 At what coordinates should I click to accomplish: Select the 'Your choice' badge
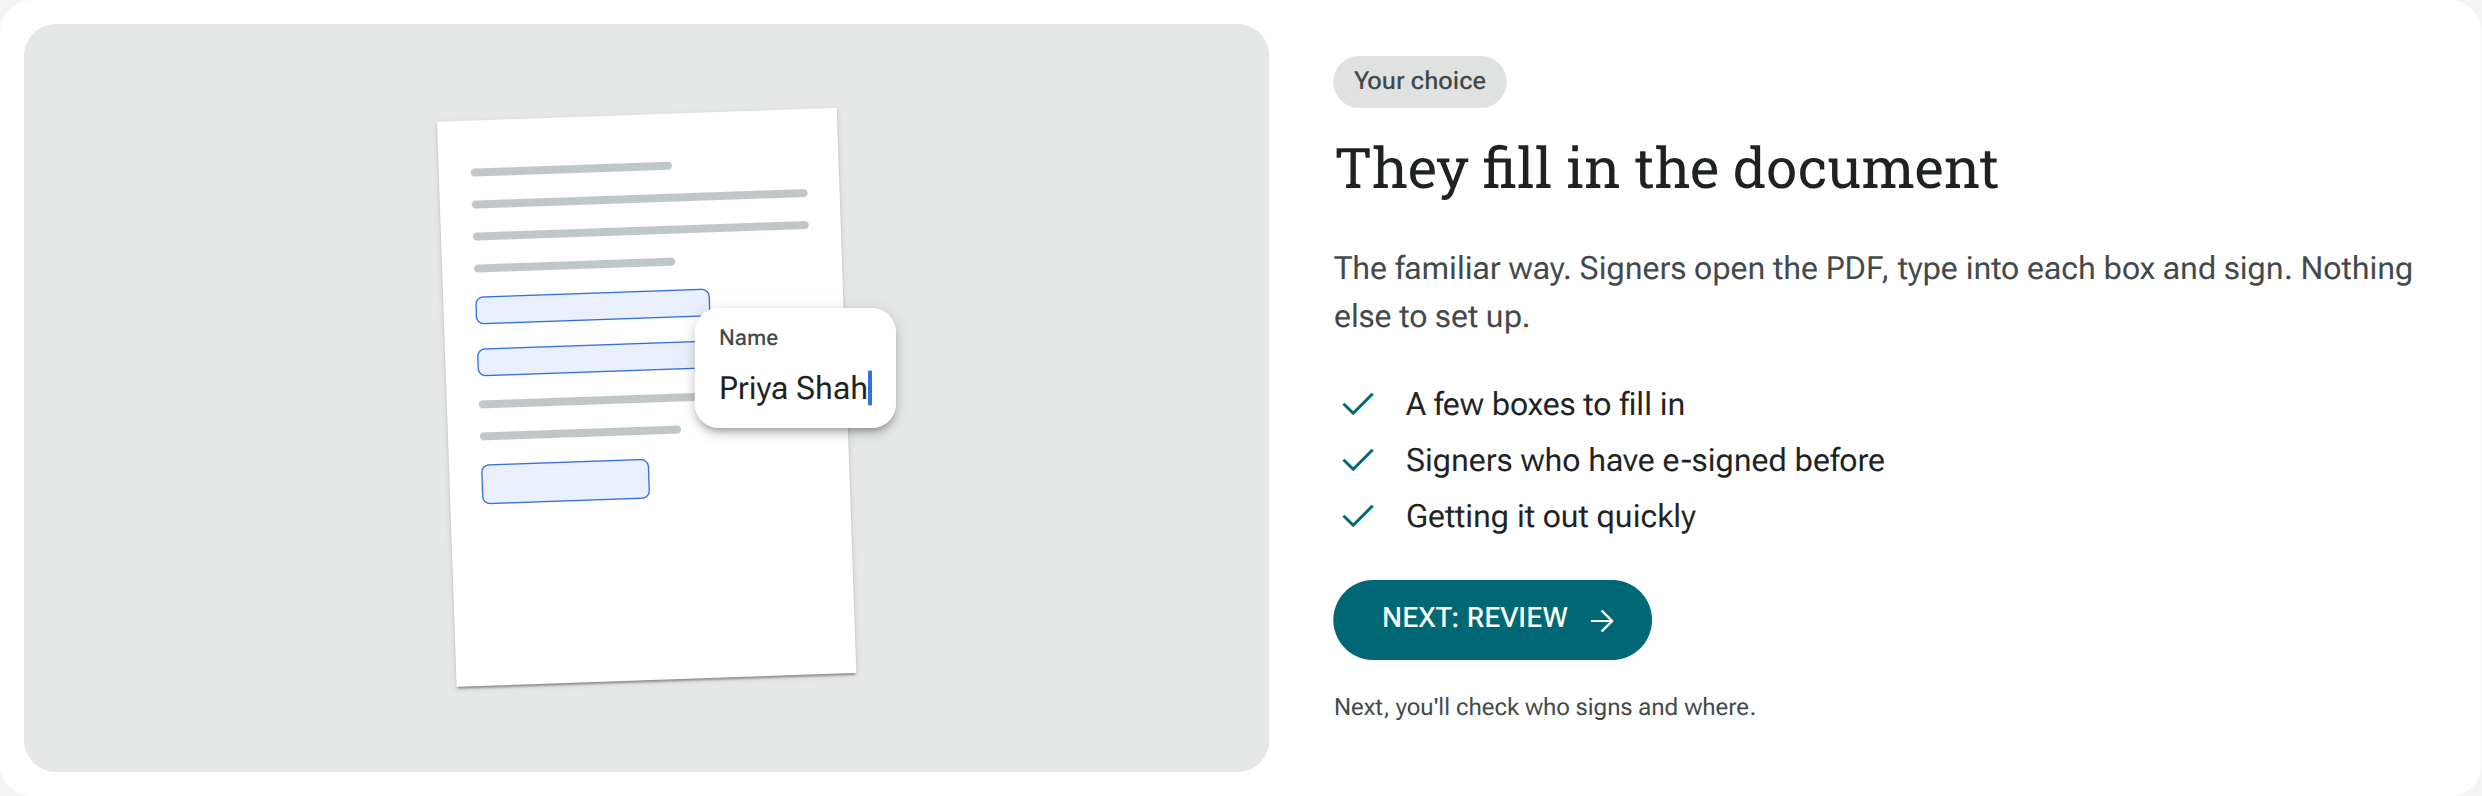(x=1419, y=81)
